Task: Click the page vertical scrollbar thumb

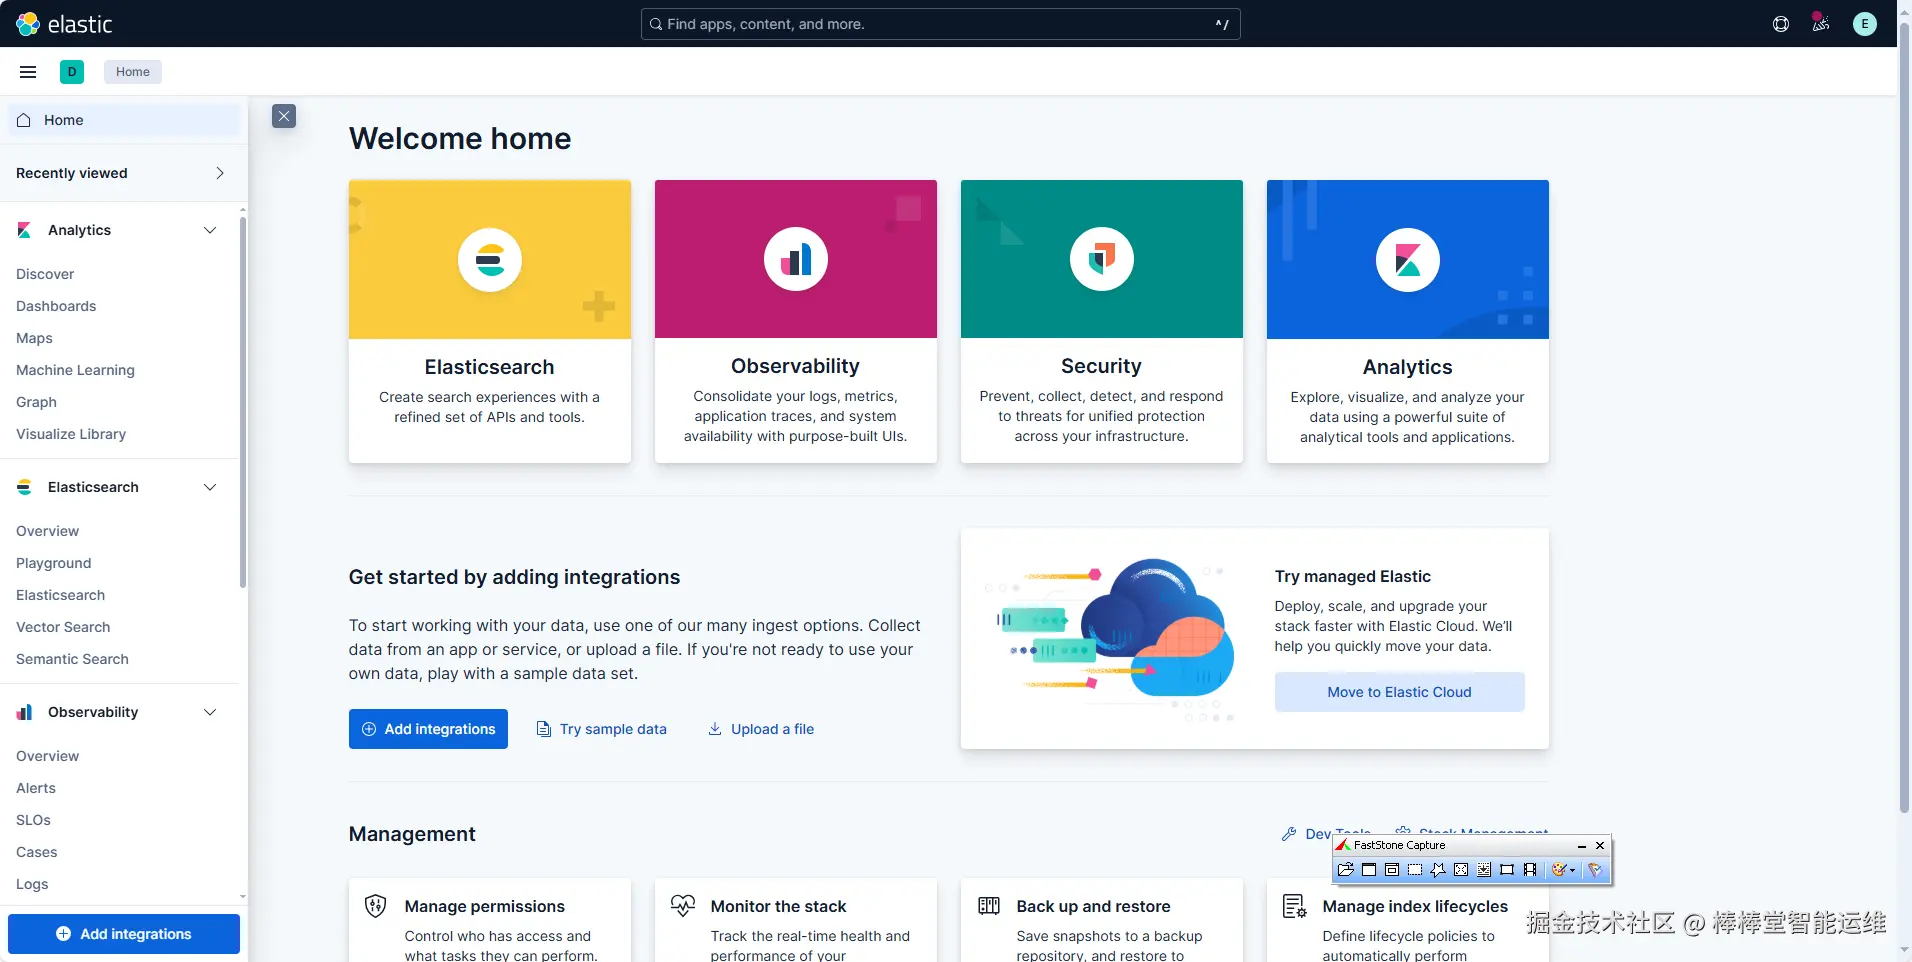Action: [1904, 420]
